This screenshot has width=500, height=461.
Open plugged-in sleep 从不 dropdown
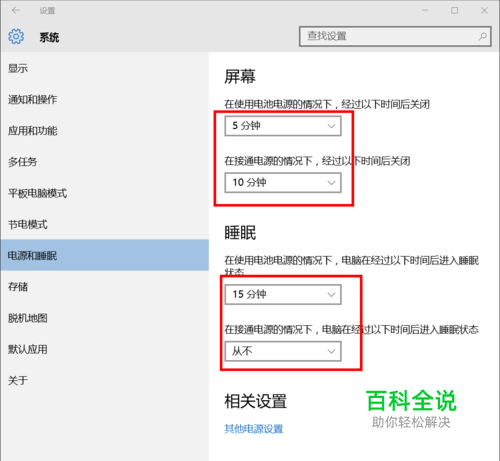point(283,351)
